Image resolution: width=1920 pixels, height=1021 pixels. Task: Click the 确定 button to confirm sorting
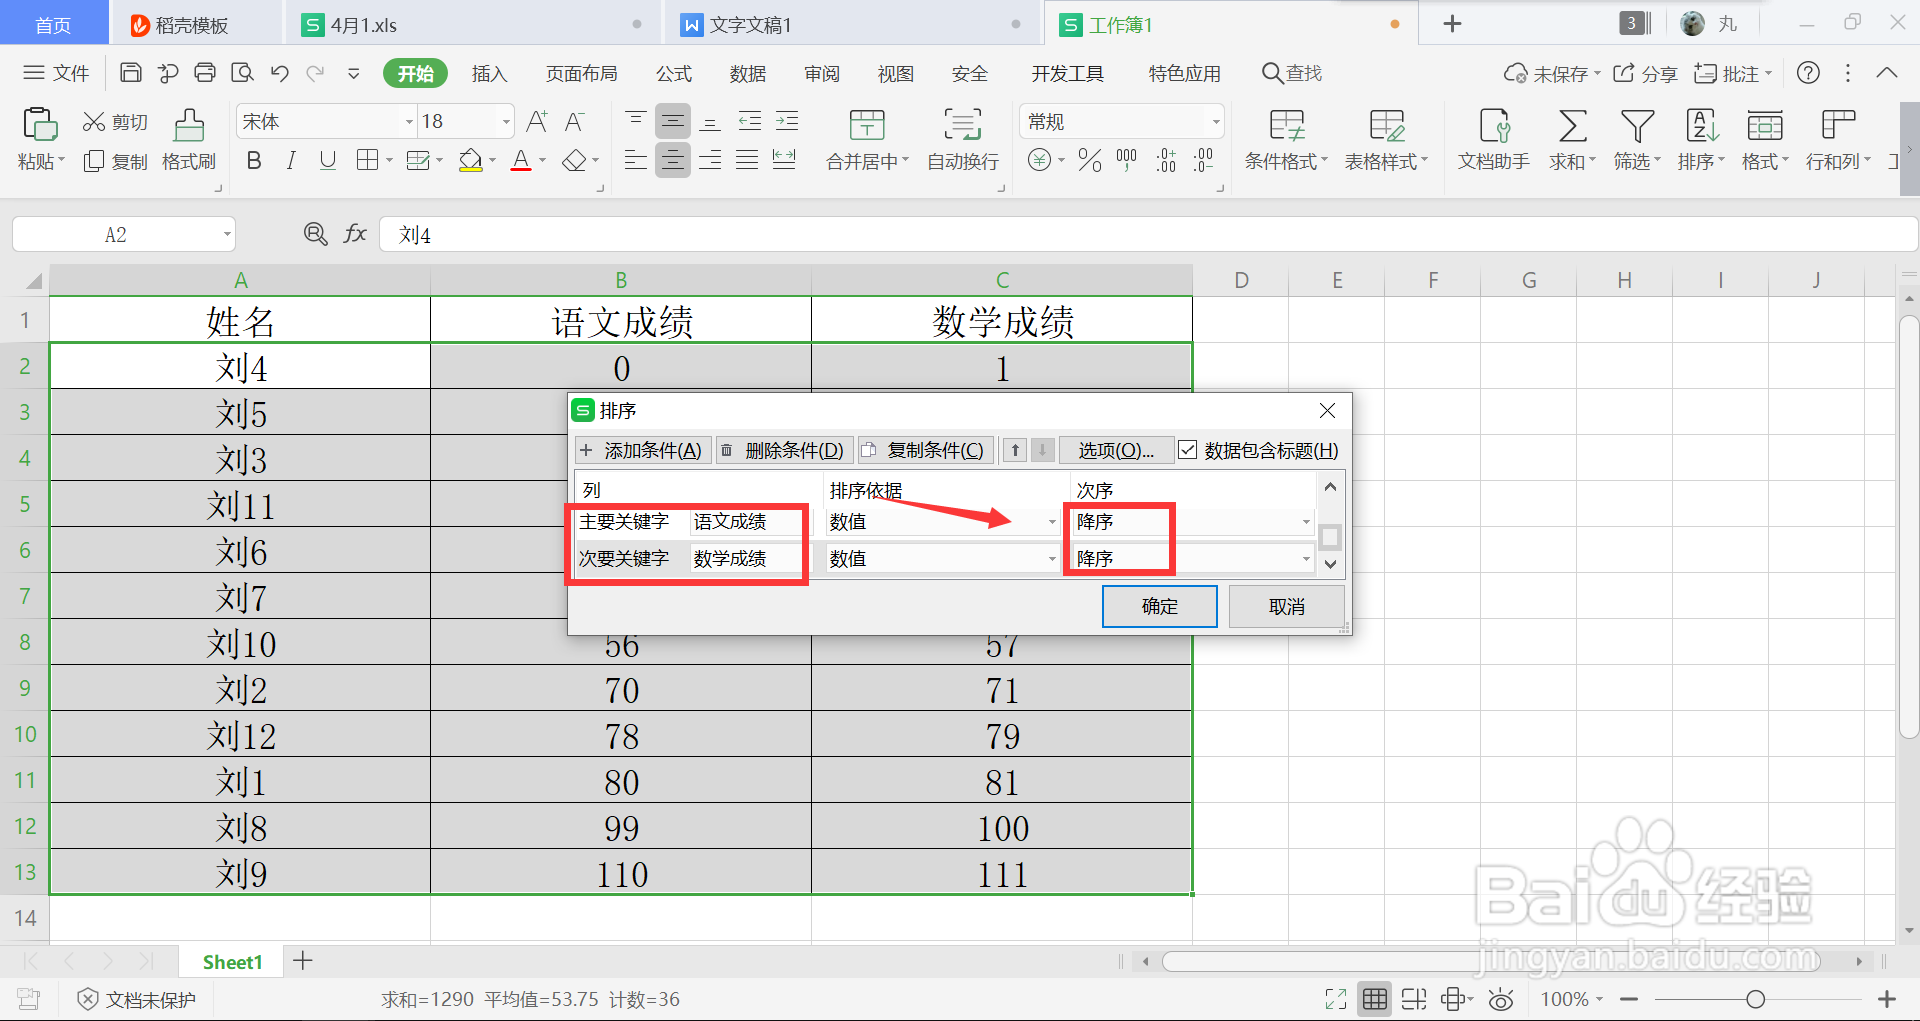pyautogui.click(x=1159, y=606)
